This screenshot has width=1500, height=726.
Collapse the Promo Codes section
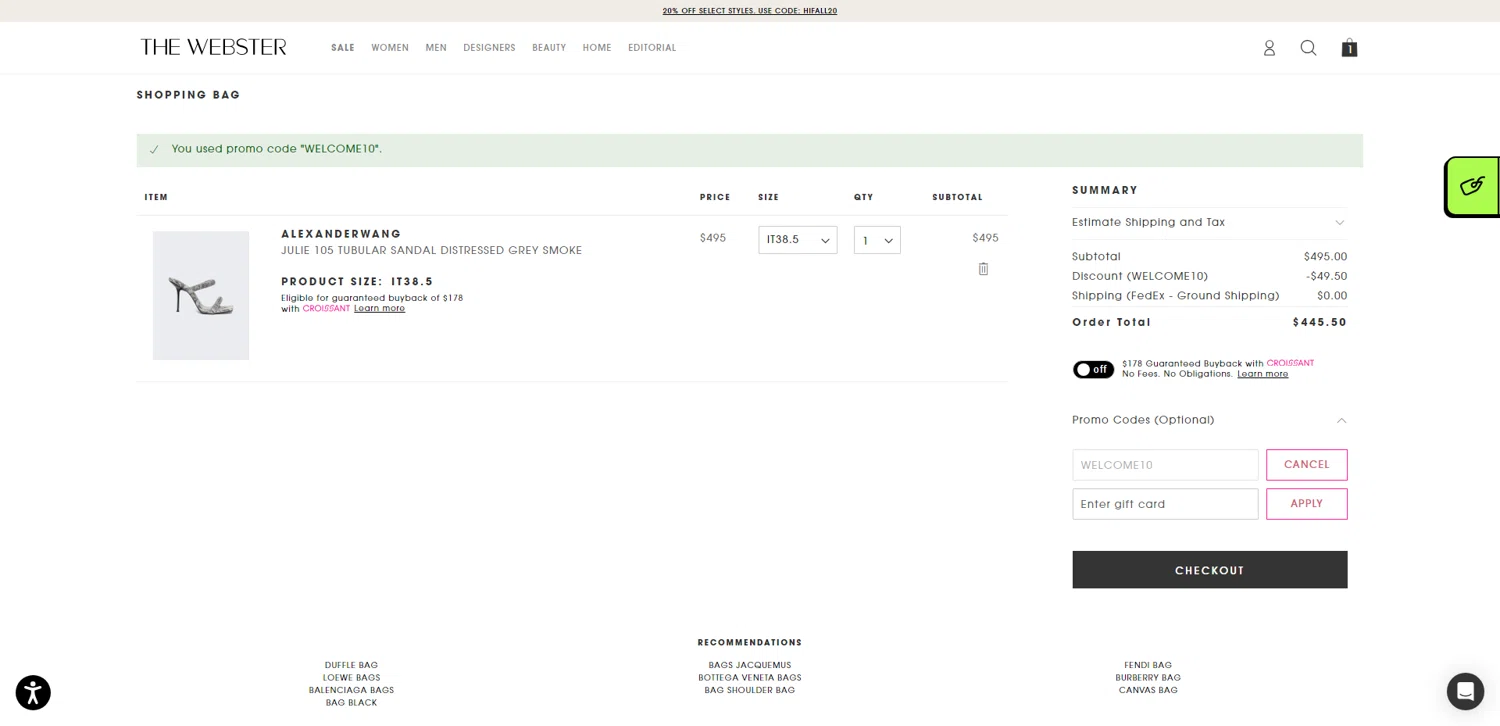[1209, 420]
